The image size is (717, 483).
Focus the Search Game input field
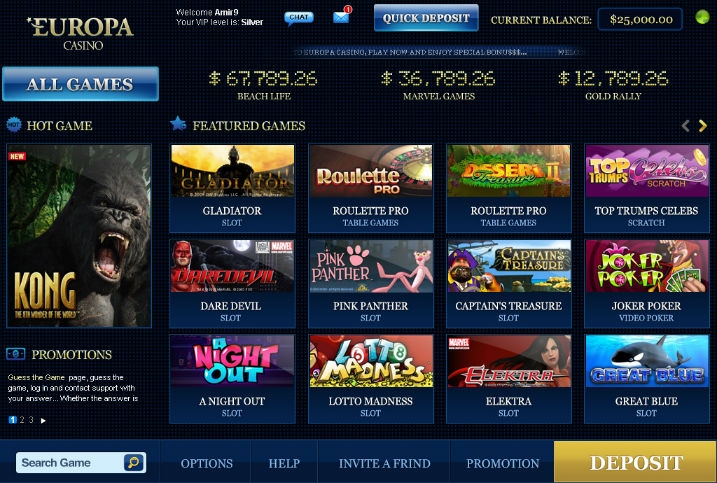point(70,462)
